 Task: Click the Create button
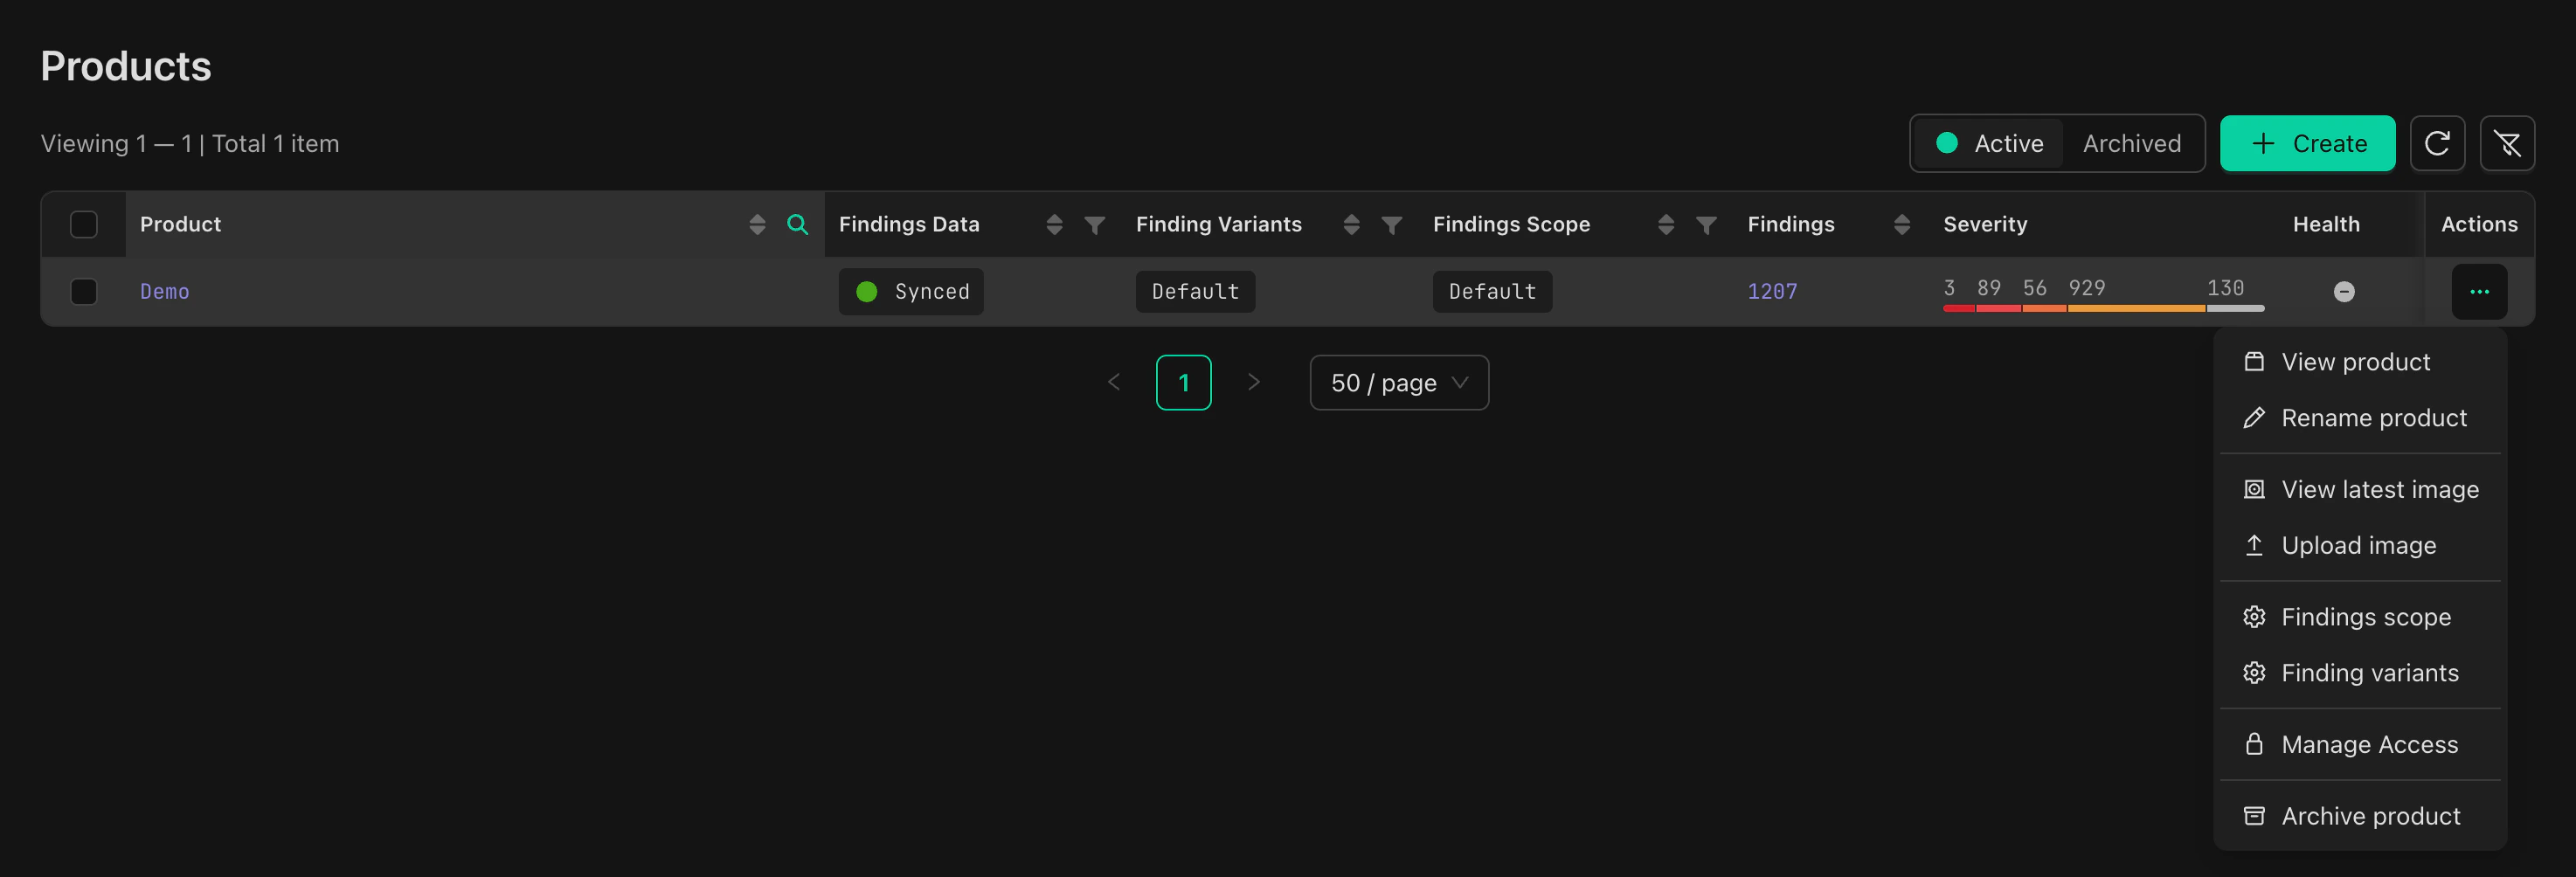pyautogui.click(x=2307, y=143)
